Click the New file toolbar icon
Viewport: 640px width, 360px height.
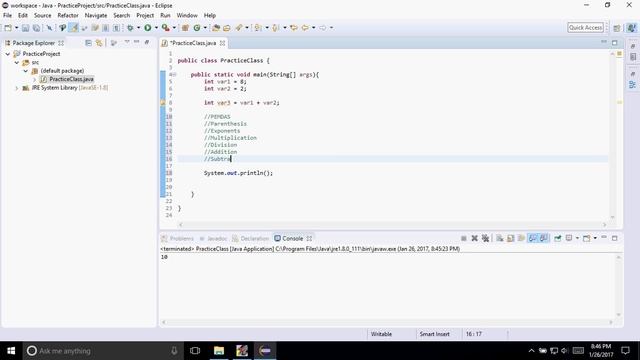(x=8, y=28)
